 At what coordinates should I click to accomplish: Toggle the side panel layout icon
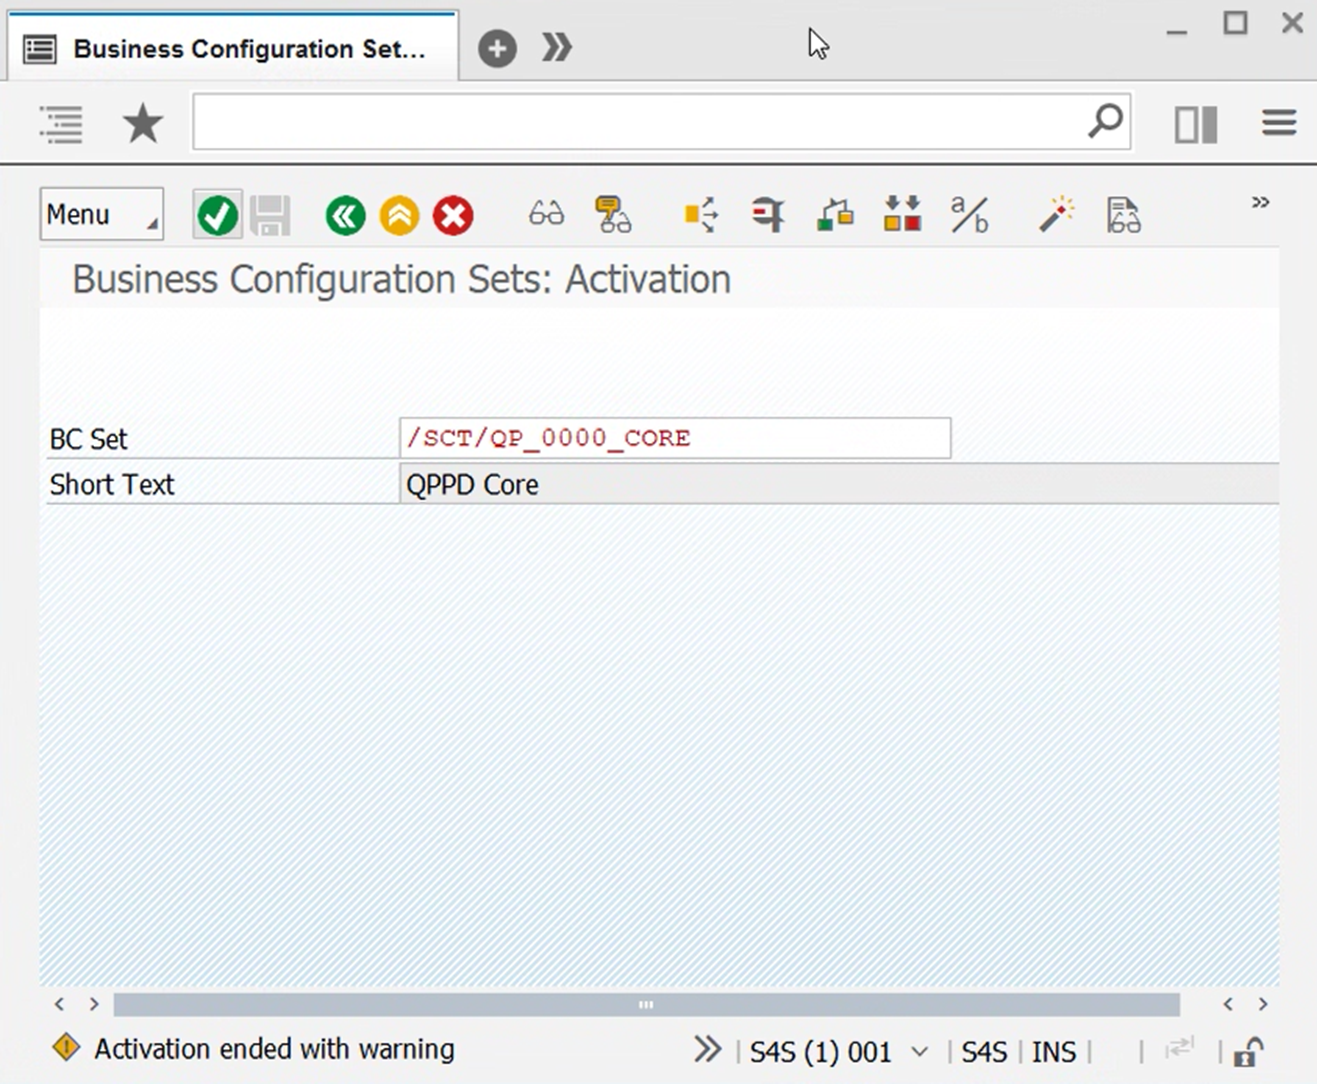point(1195,124)
